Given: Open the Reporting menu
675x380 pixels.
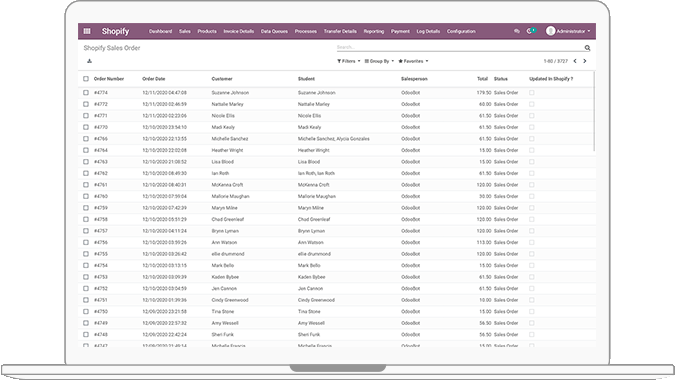Looking at the screenshot, I should click(374, 31).
